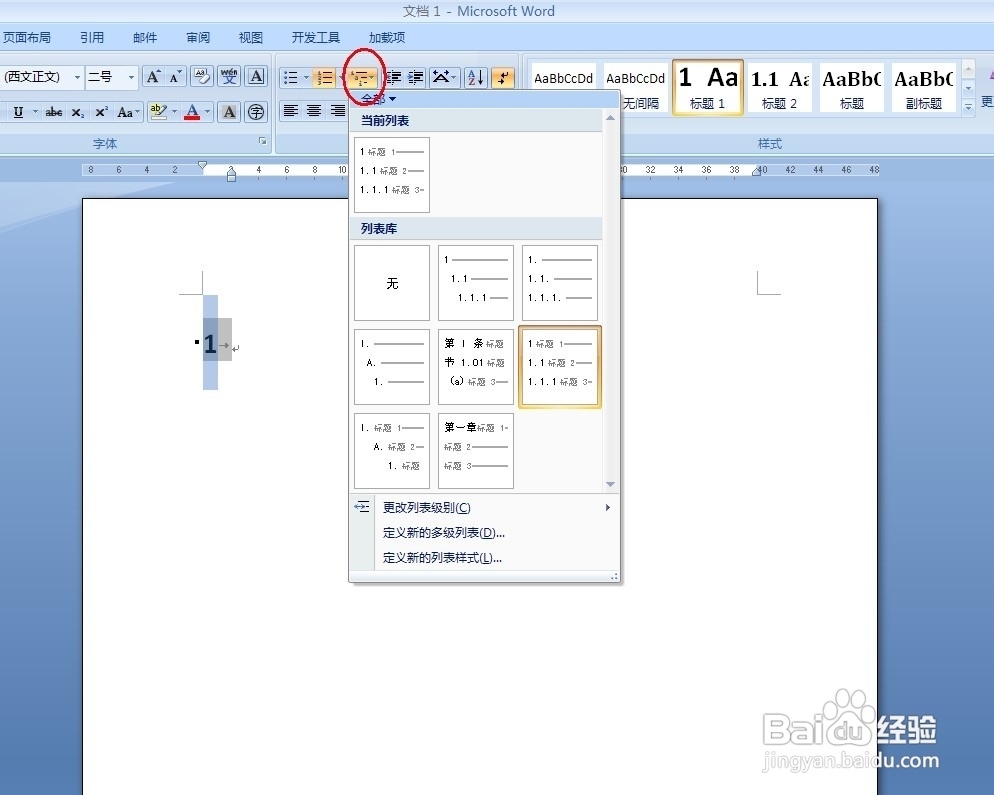The width and height of the screenshot is (994, 795).
Task: Open bullets library dropdown arrow
Action: pyautogui.click(x=306, y=77)
